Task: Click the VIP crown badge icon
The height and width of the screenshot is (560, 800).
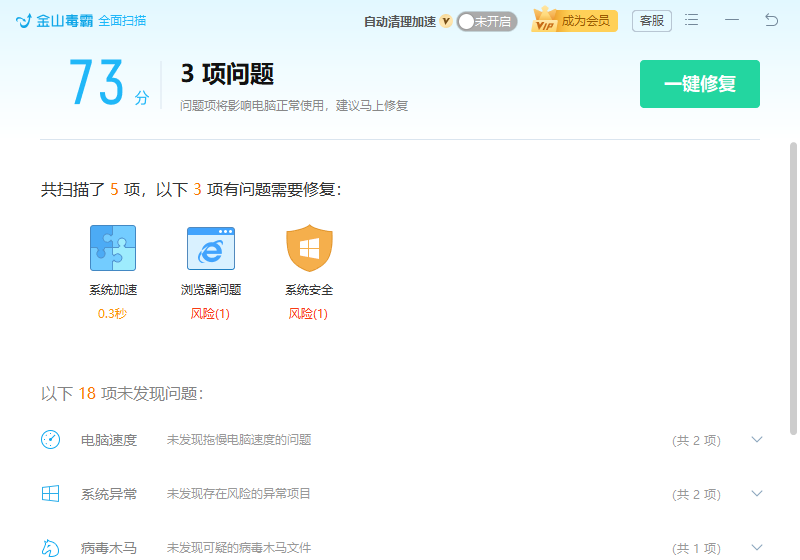Action: click(544, 19)
